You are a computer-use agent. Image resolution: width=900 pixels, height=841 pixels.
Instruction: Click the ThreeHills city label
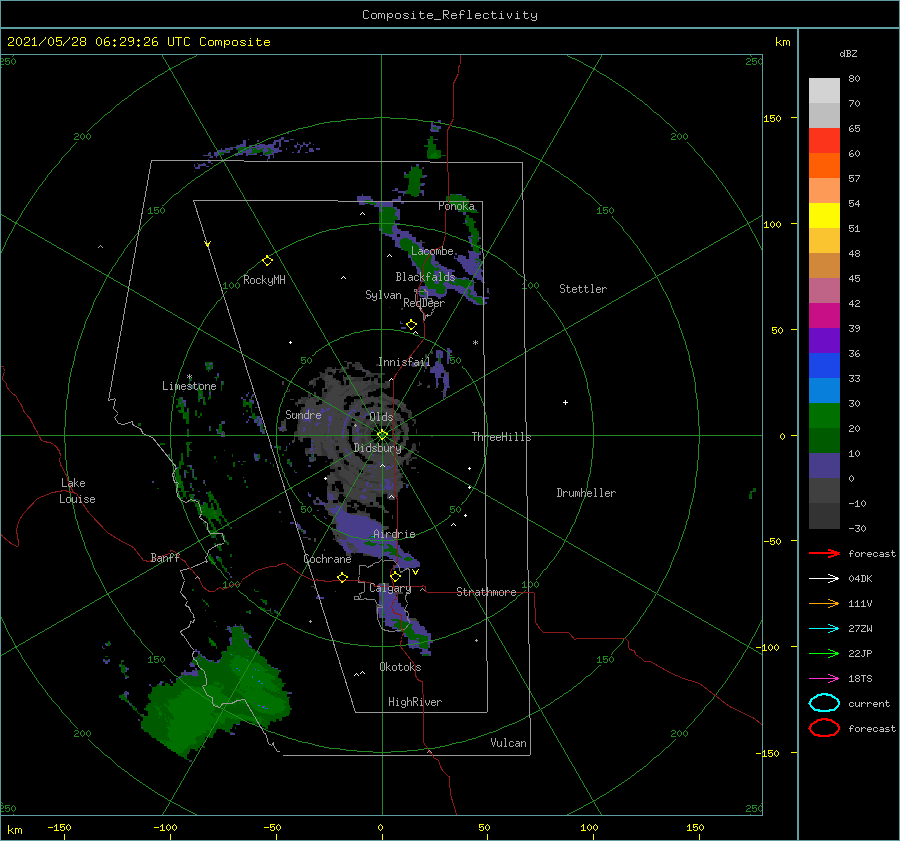click(x=501, y=437)
